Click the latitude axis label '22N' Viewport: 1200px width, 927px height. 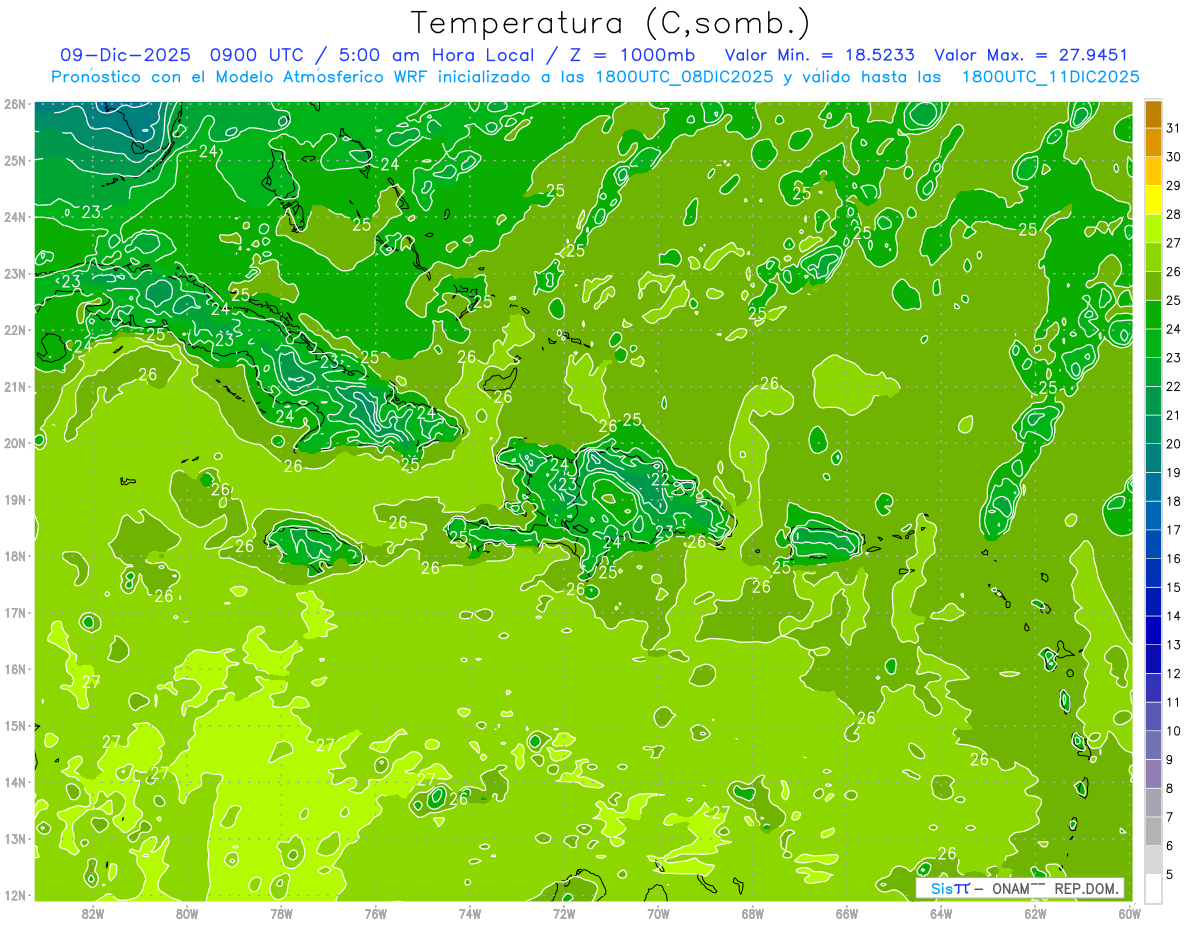coord(15,330)
